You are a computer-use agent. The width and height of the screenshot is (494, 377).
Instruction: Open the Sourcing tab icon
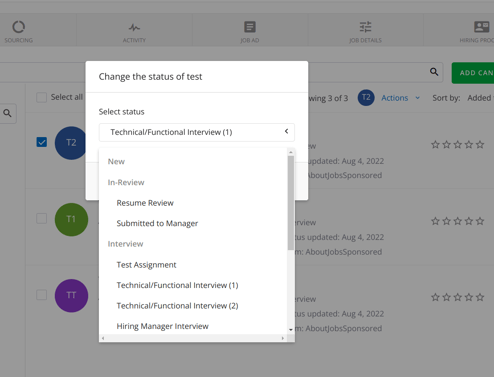tap(19, 27)
